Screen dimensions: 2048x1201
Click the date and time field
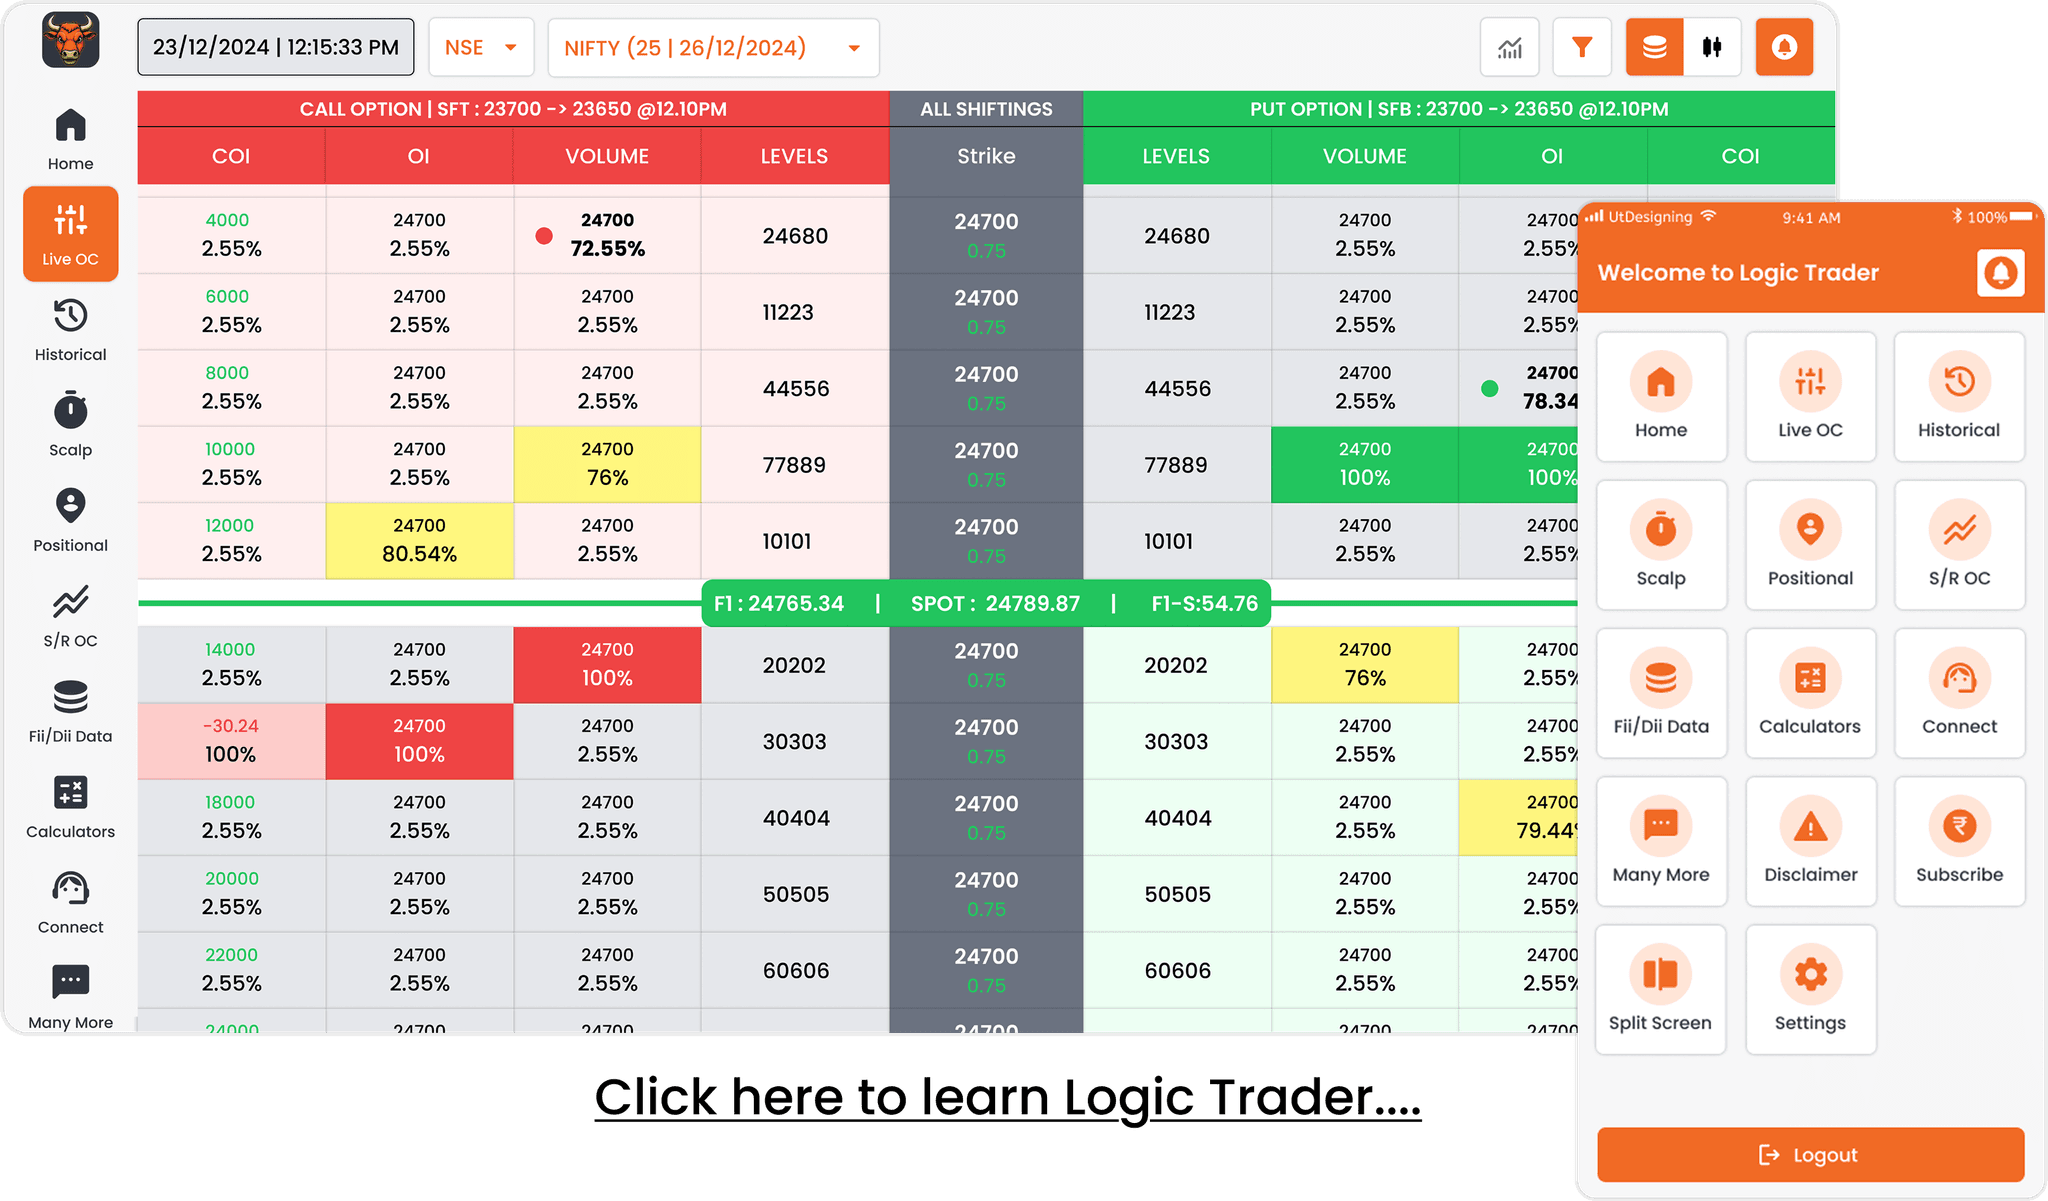(x=276, y=47)
